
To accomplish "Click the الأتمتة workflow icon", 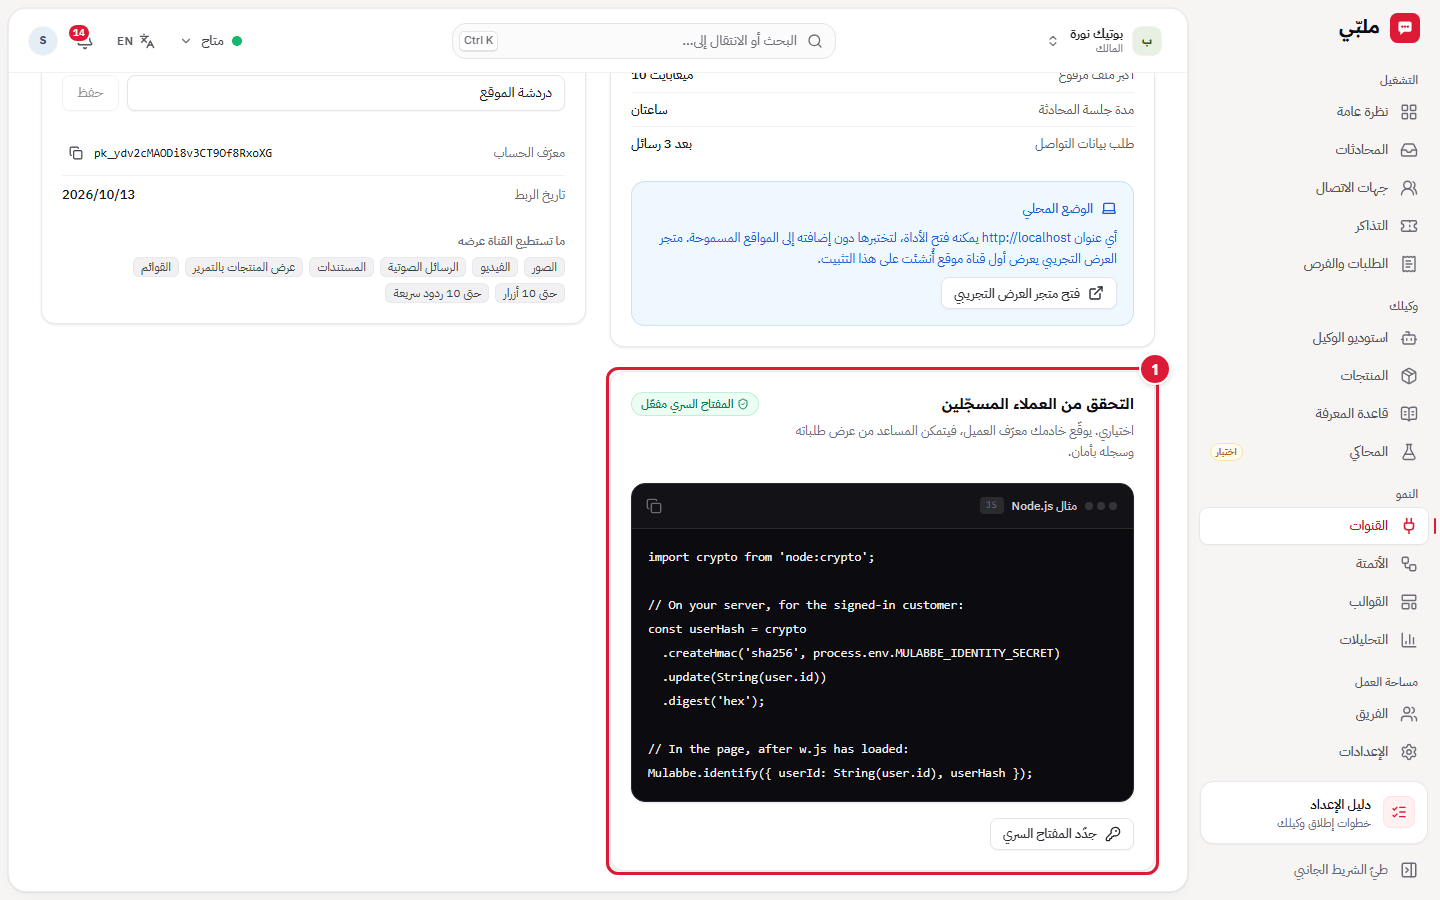I will tap(1409, 564).
